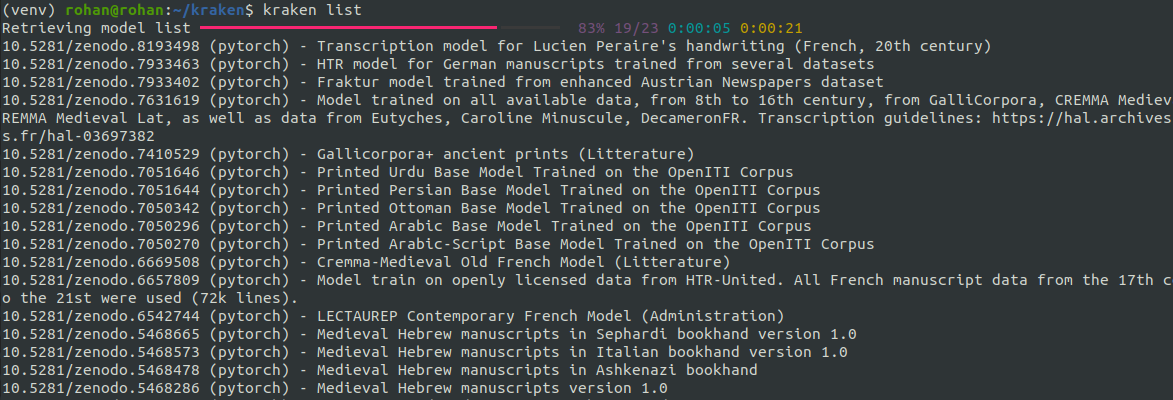Click the Italian bookhand Hebrew model entry
This screenshot has width=1173, height=400.
[581, 352]
